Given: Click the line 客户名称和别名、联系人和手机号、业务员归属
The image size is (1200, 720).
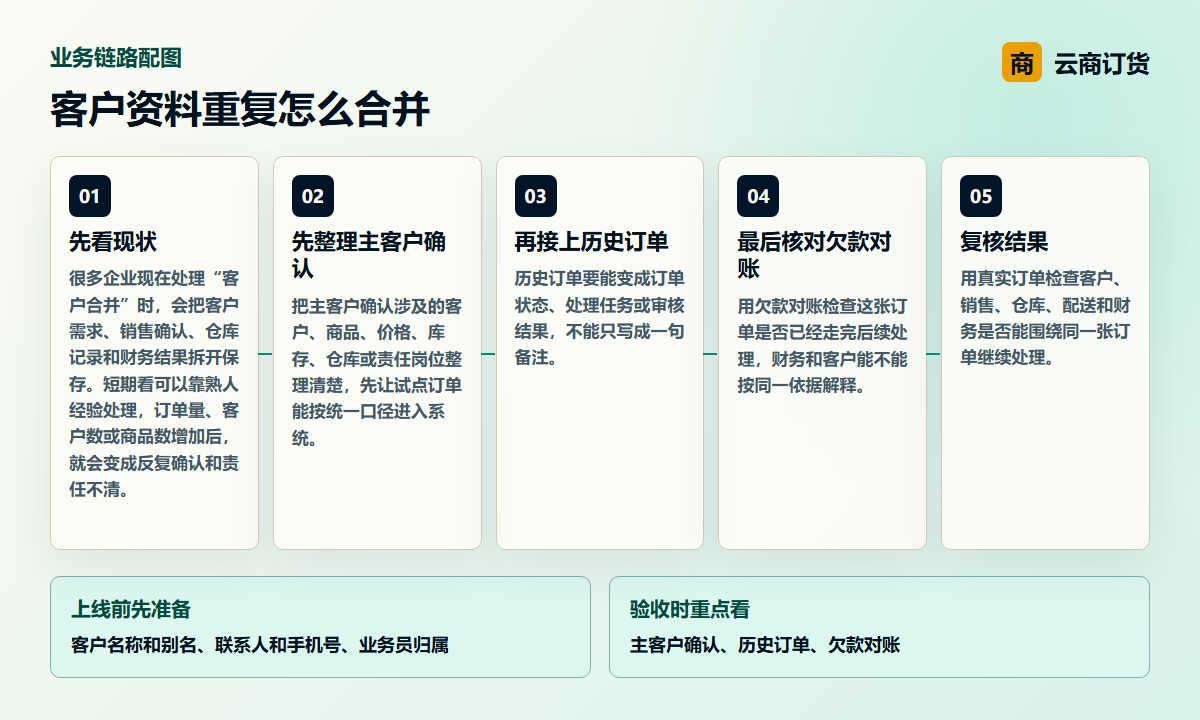Looking at the screenshot, I should pos(260,645).
